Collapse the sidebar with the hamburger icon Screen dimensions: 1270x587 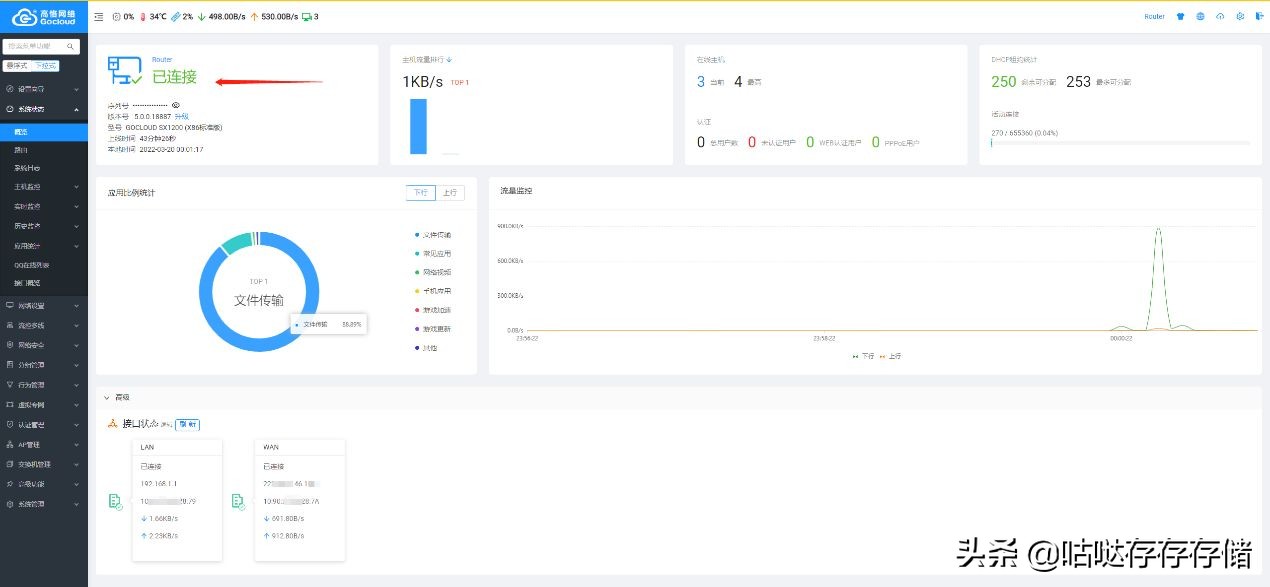[98, 17]
